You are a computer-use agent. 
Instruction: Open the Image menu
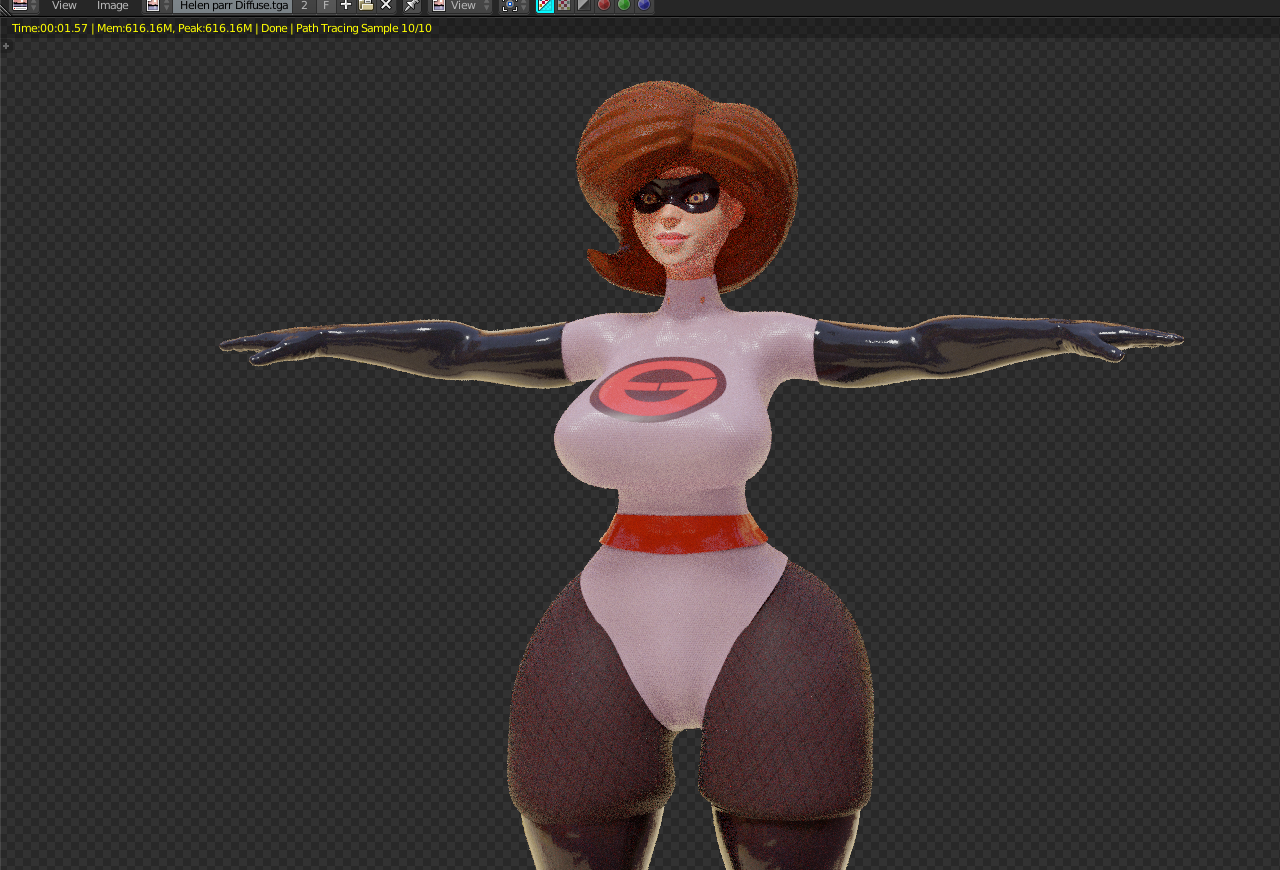click(x=113, y=6)
